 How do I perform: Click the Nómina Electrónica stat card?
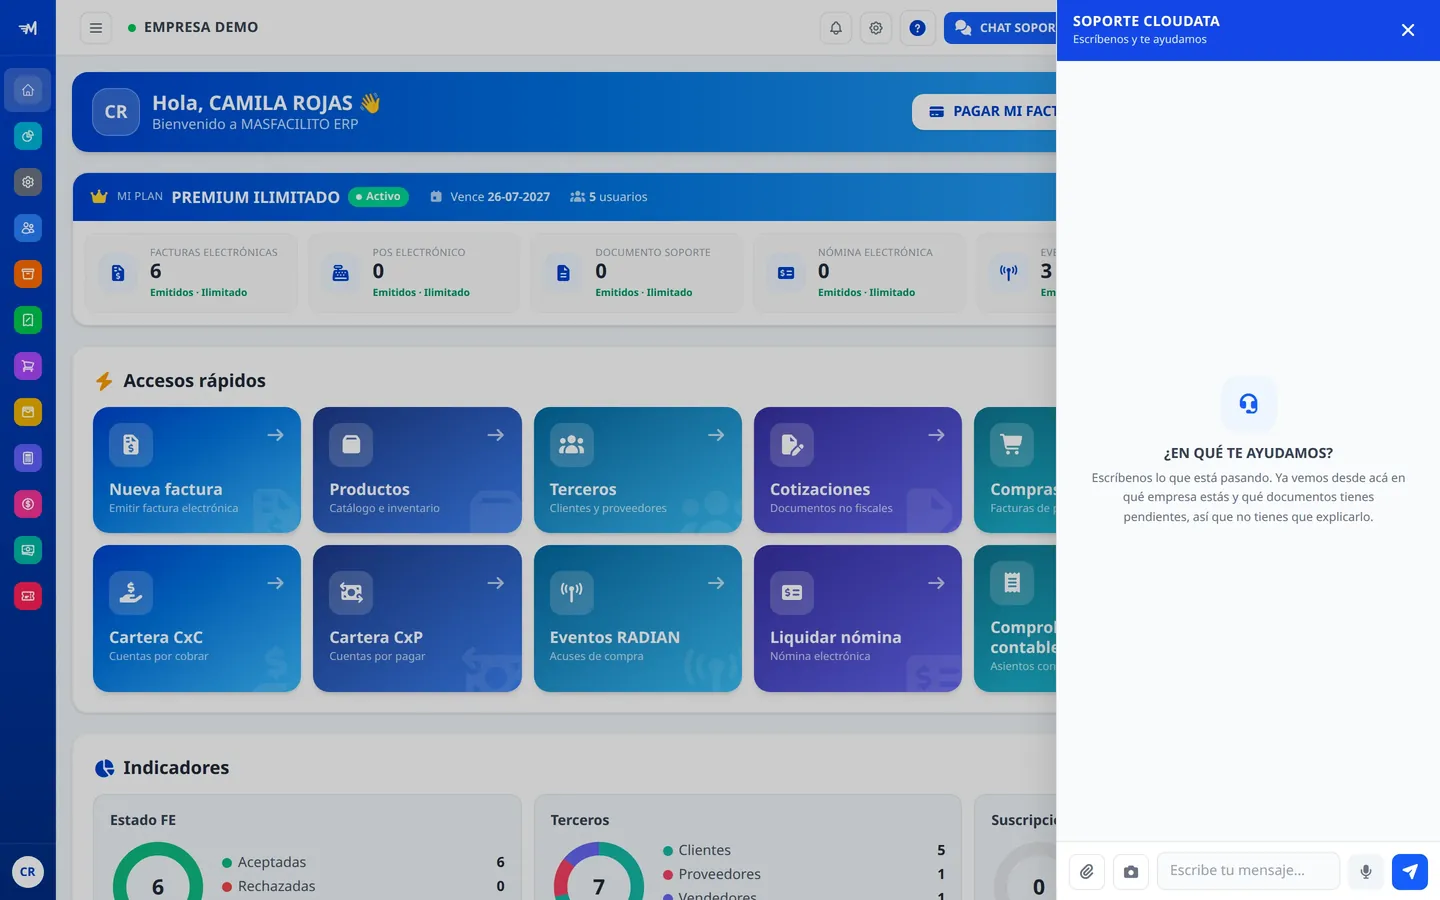coord(859,273)
